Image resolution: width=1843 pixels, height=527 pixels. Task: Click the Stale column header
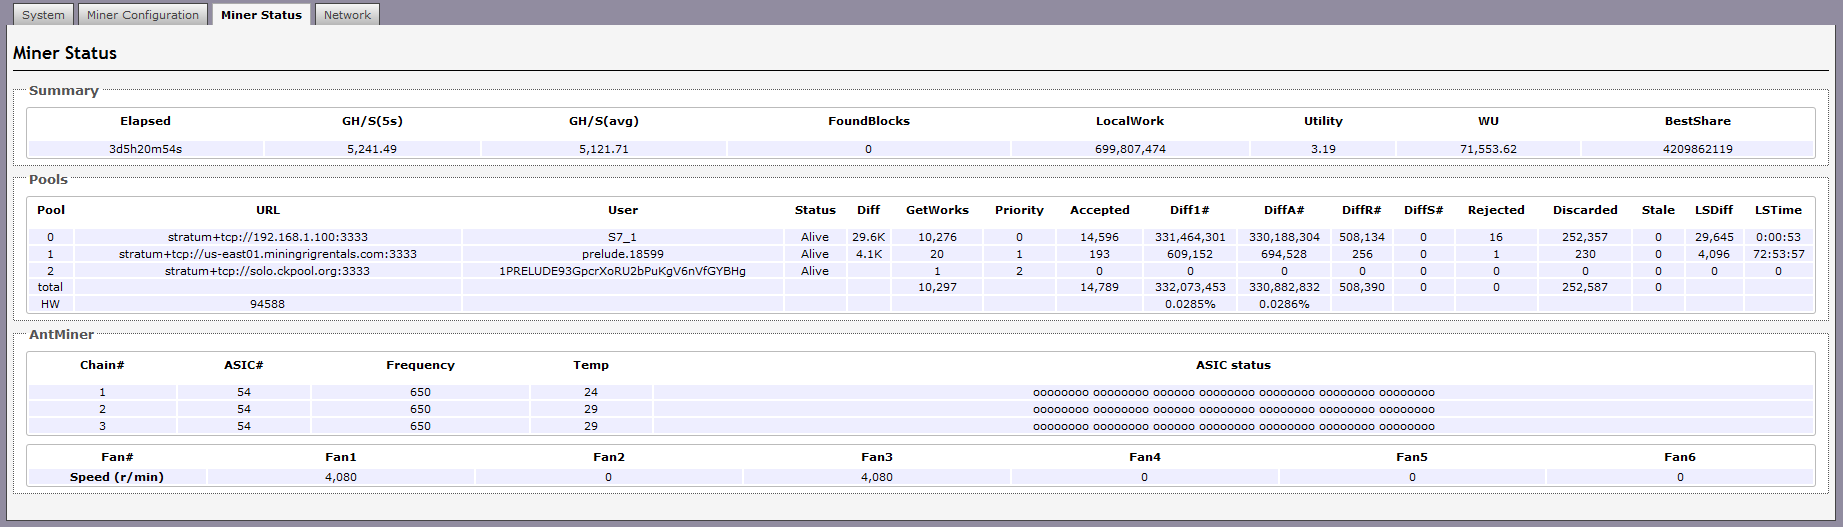(1658, 210)
